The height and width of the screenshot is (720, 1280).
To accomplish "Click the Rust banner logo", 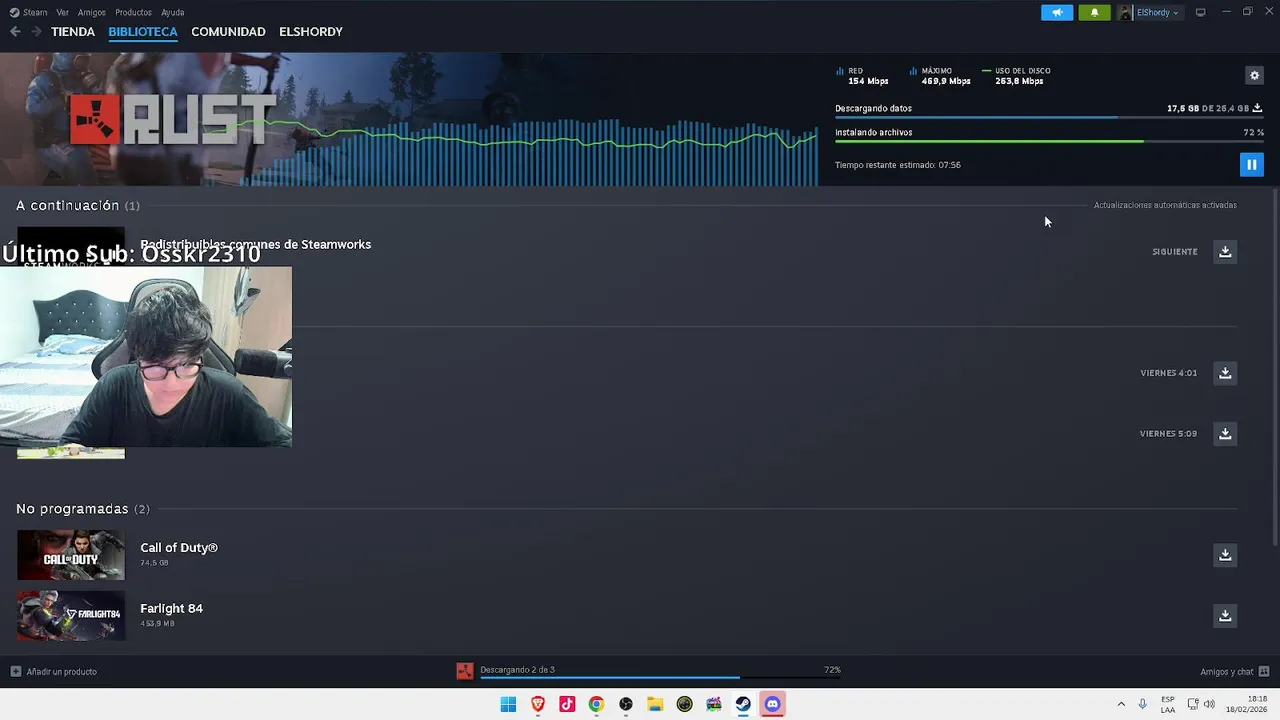I will (x=172, y=119).
